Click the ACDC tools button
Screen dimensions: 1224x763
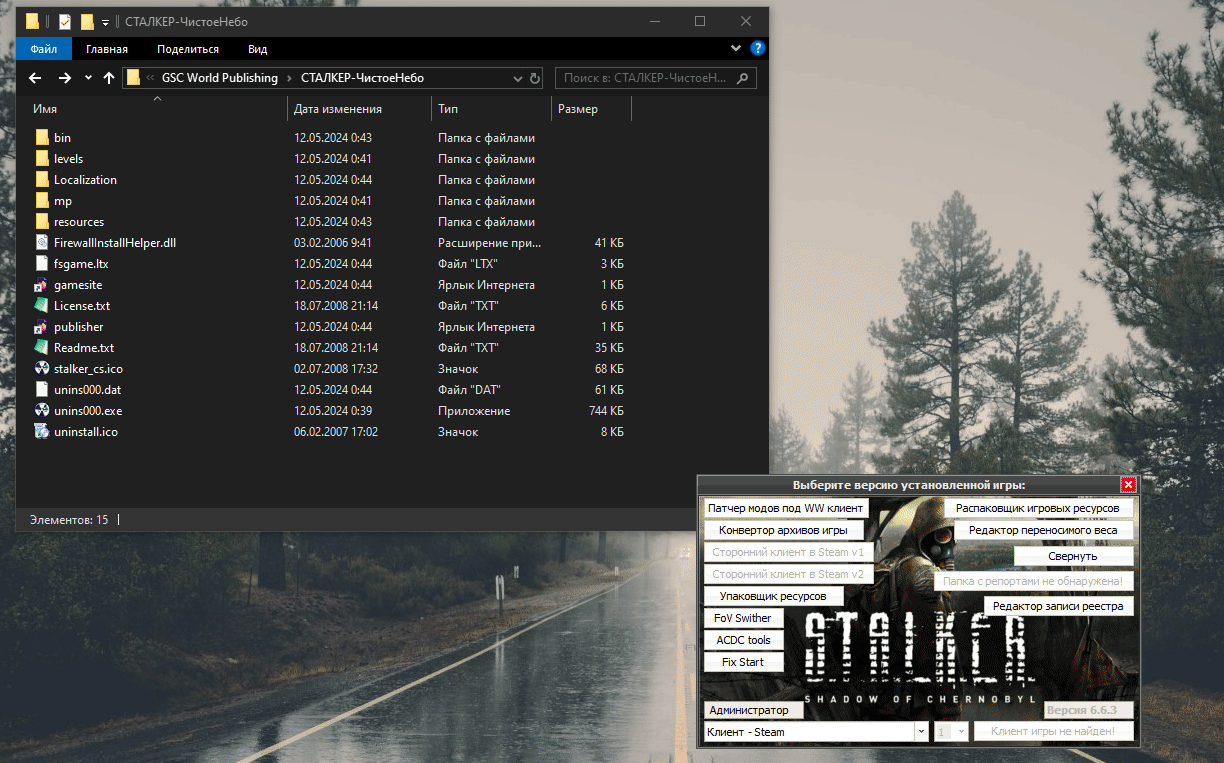[x=744, y=640]
